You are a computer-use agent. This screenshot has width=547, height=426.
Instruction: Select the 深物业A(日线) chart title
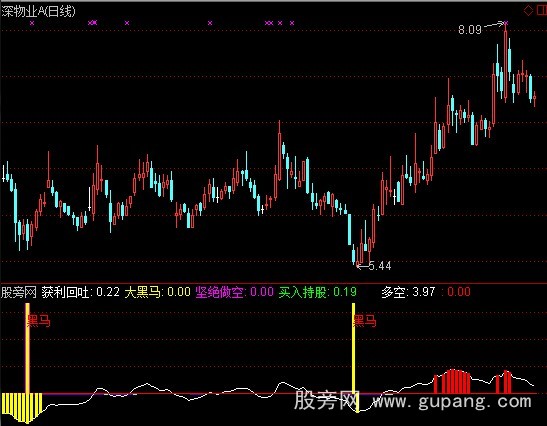[x=38, y=12]
